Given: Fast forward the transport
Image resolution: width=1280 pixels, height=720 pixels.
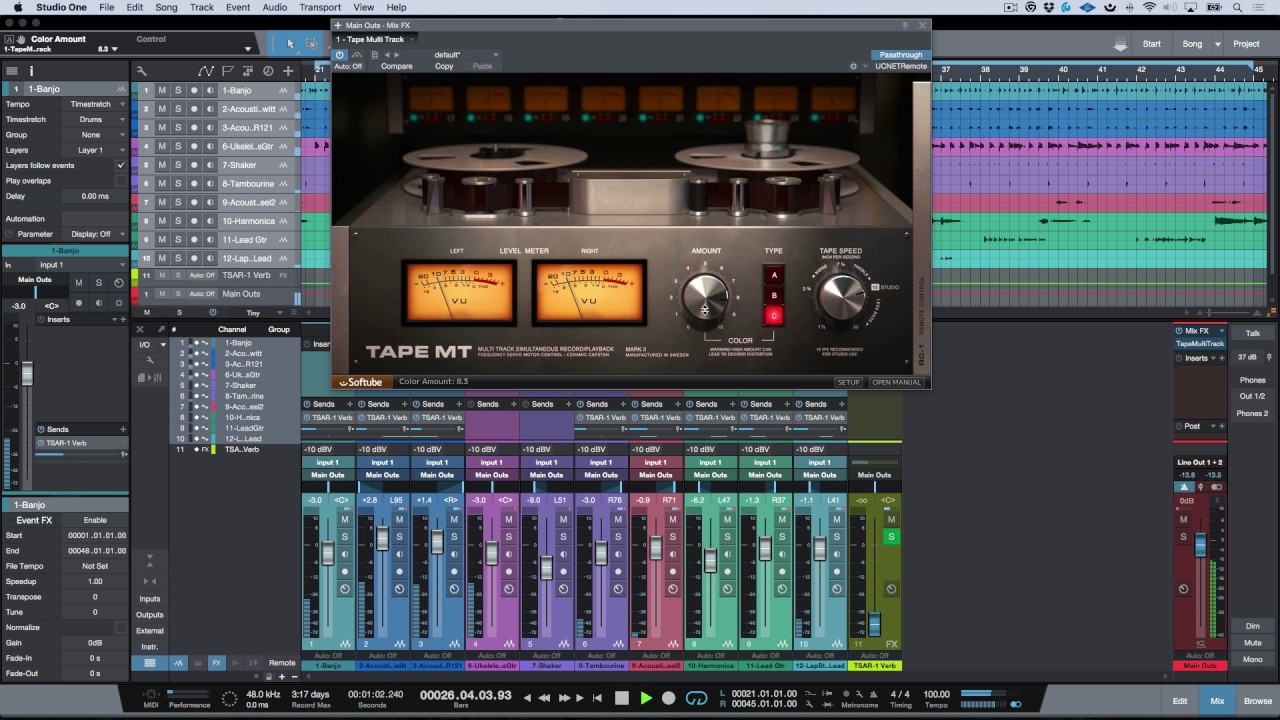Looking at the screenshot, I should (564, 698).
